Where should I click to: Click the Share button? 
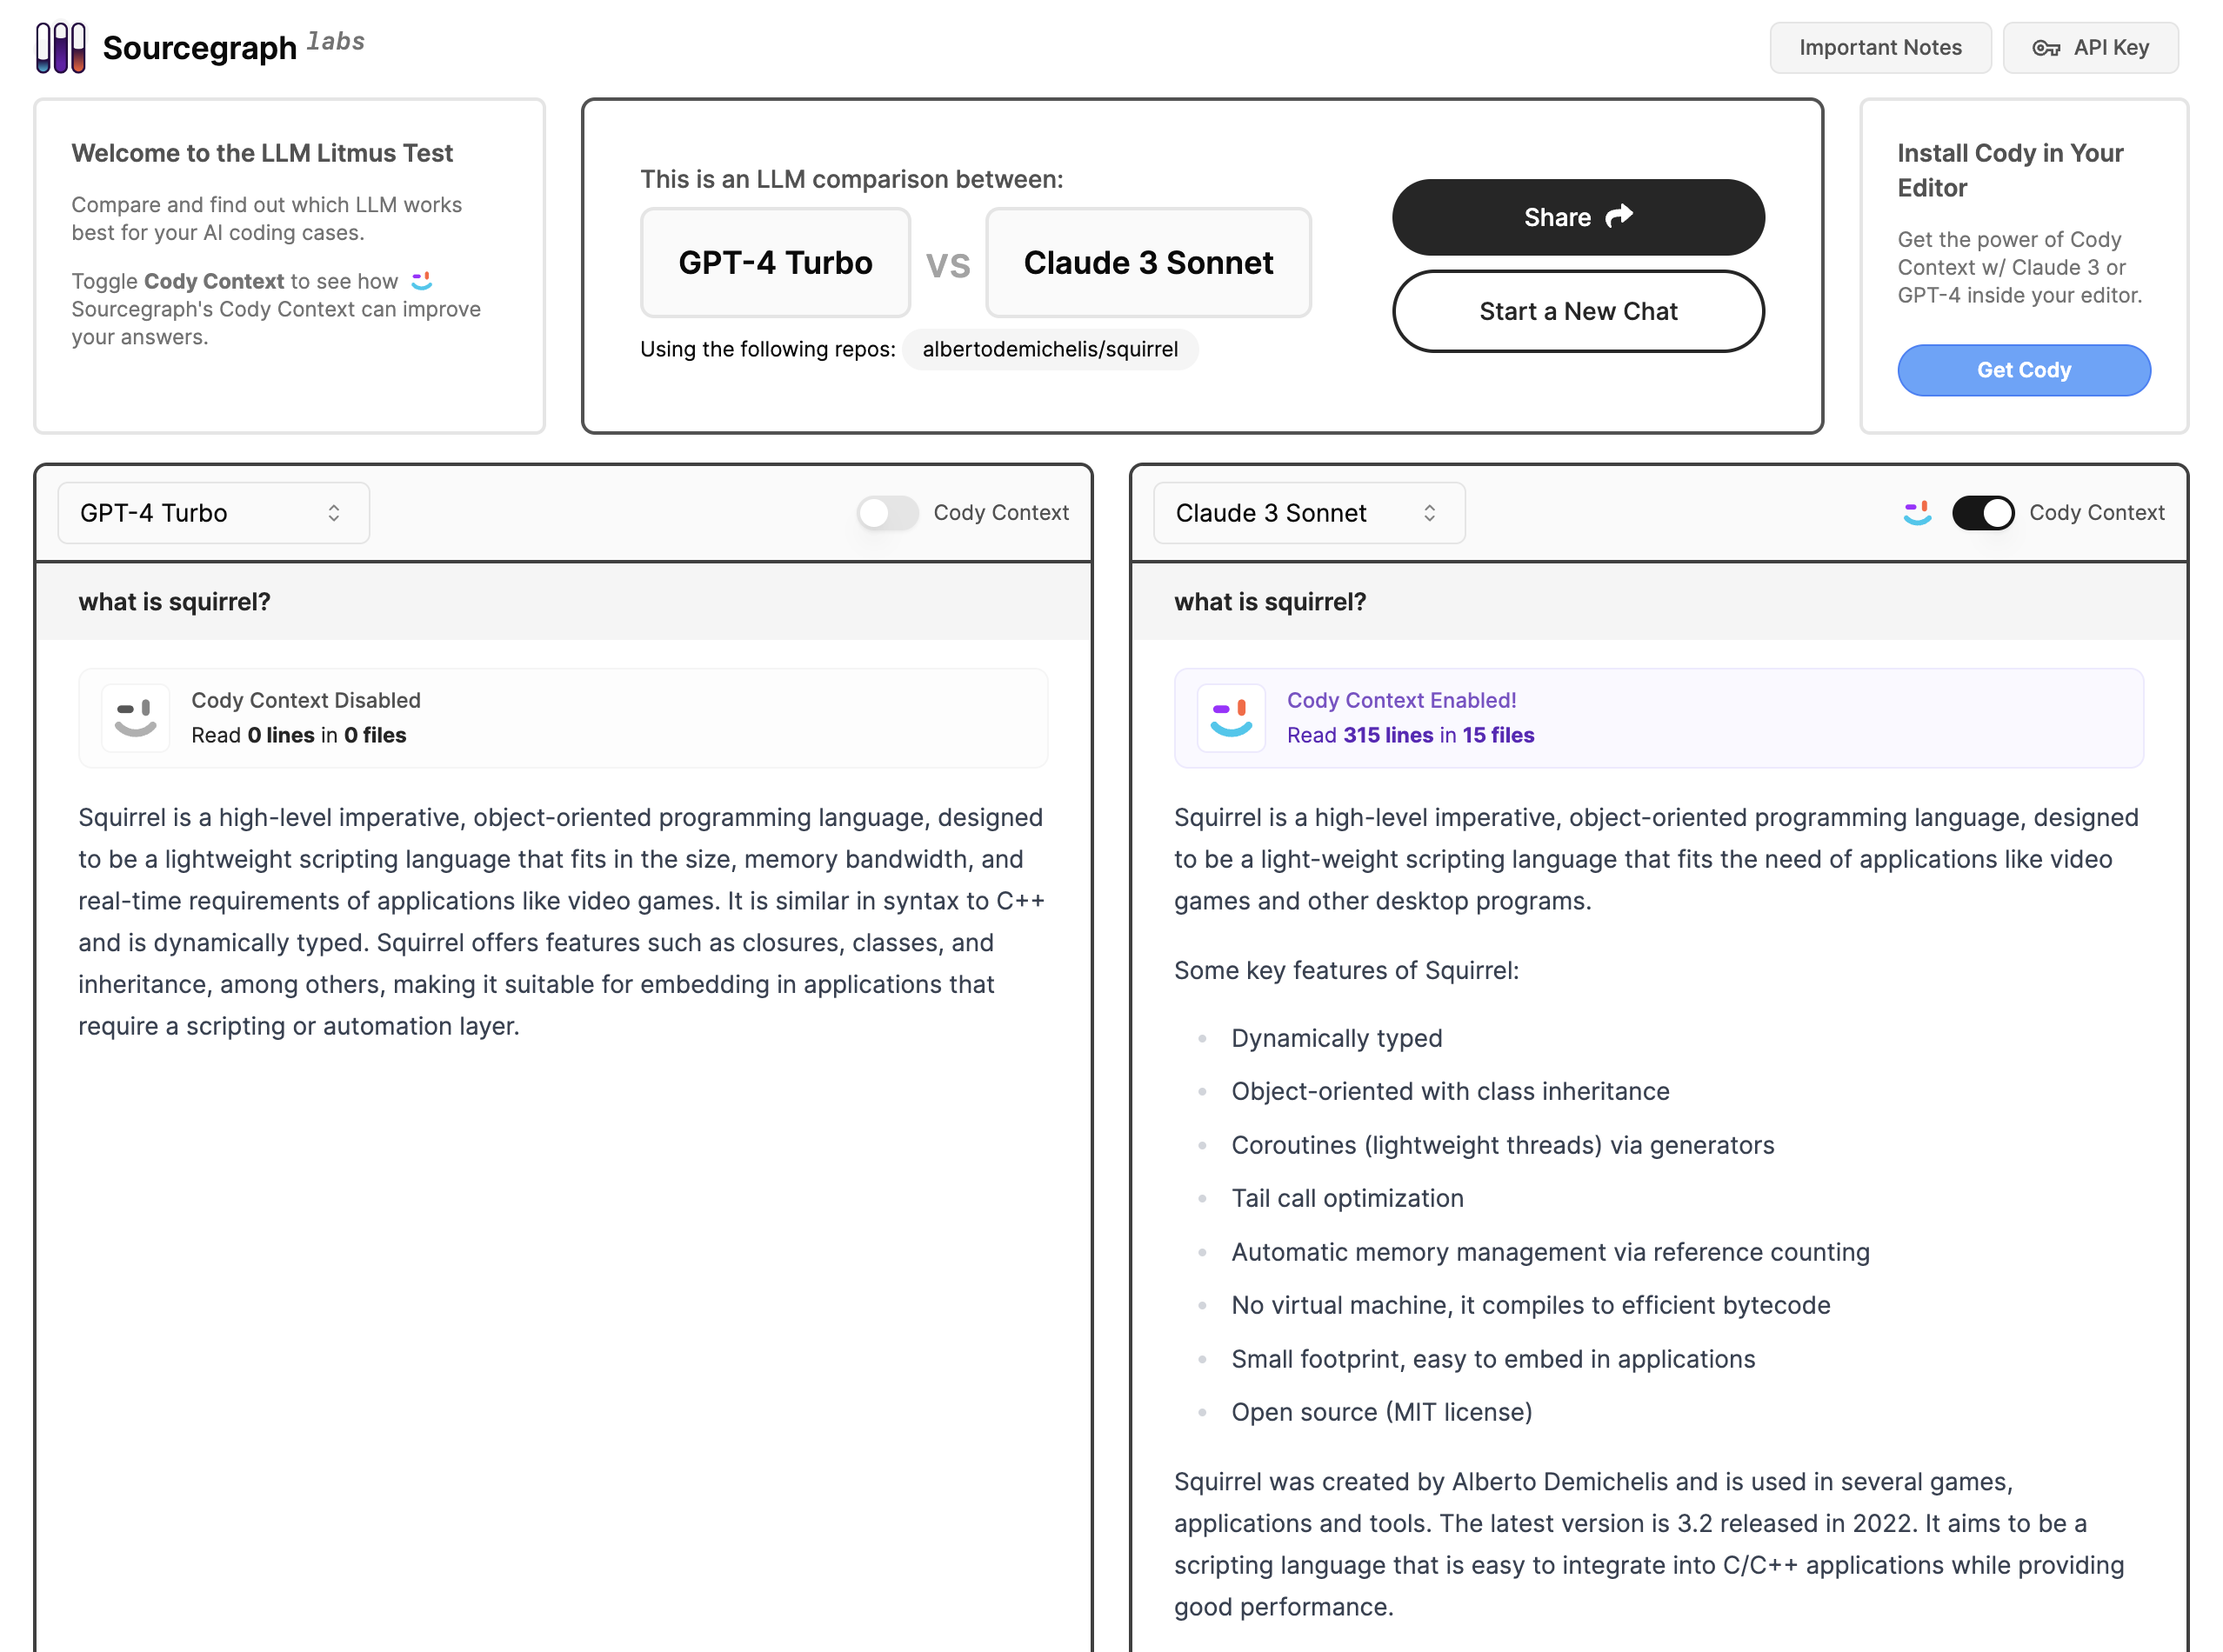1578,217
